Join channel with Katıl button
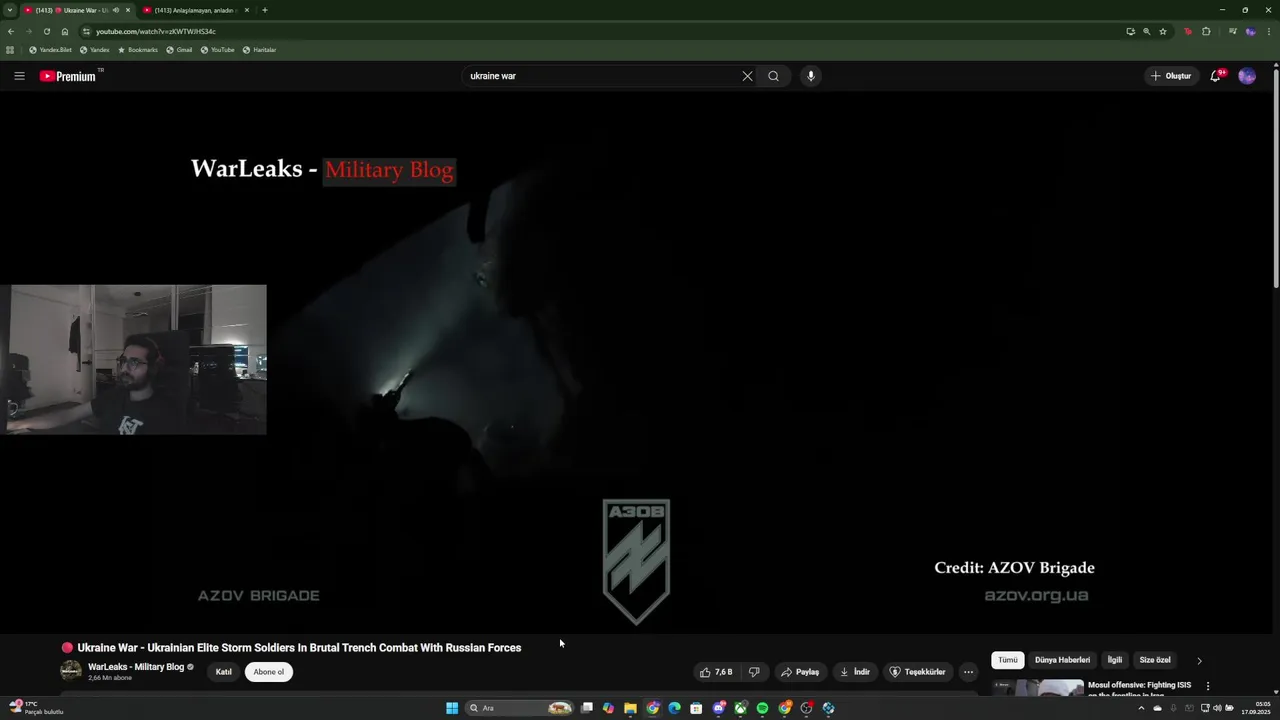The width and height of the screenshot is (1280, 720). pyautogui.click(x=224, y=672)
